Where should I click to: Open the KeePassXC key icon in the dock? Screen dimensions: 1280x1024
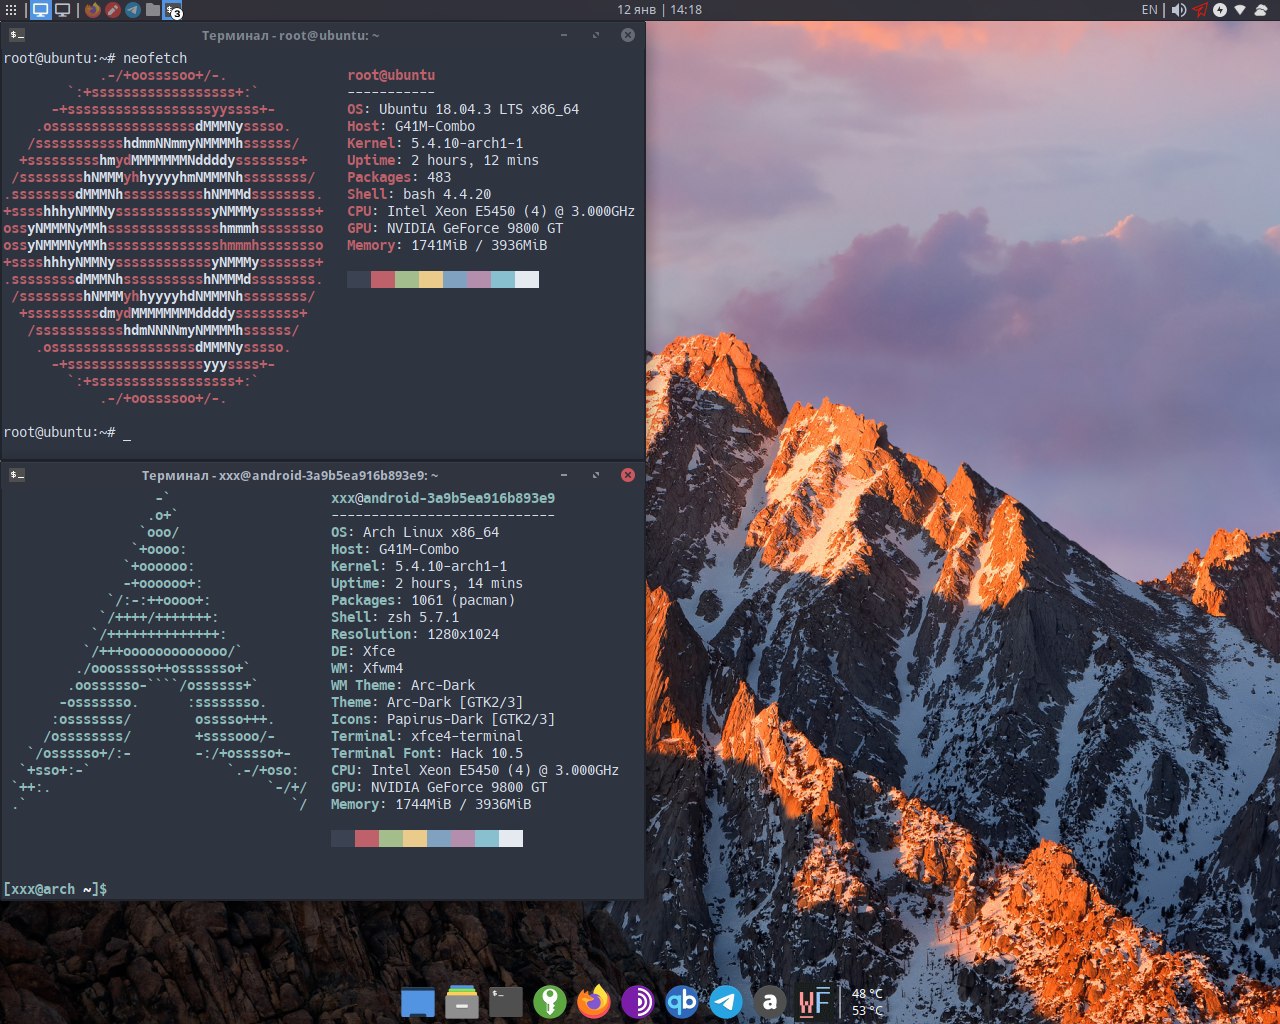[x=550, y=1001]
